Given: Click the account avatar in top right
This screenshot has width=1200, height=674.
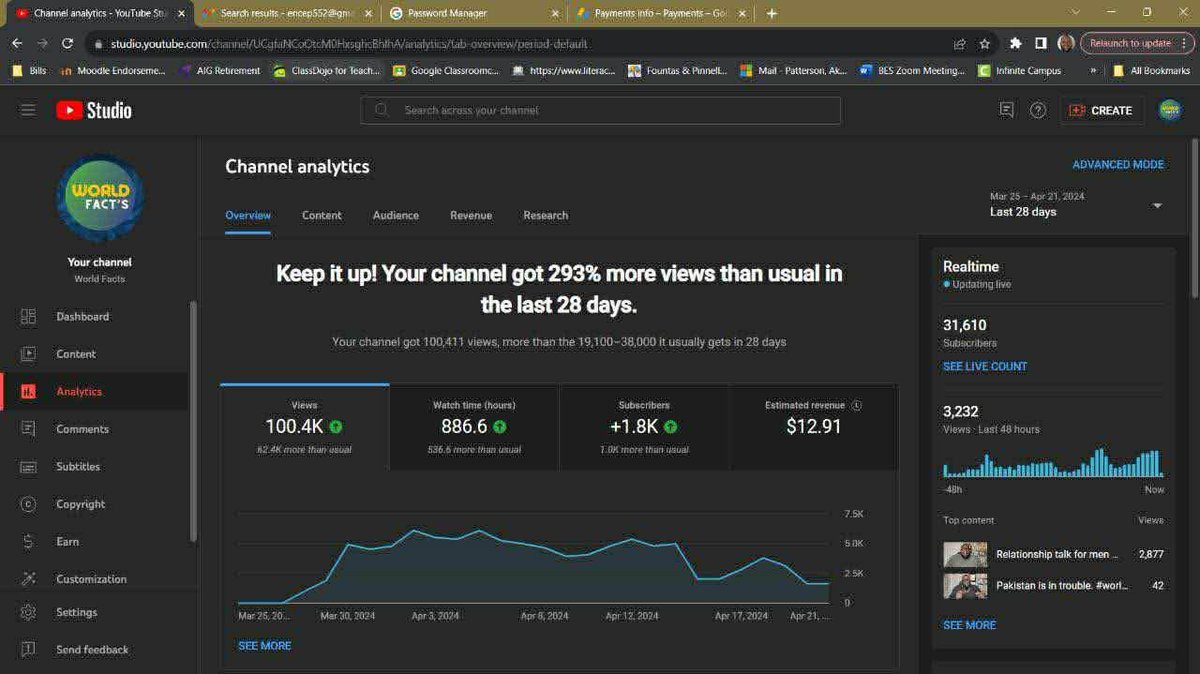Looking at the screenshot, I should coord(1169,110).
